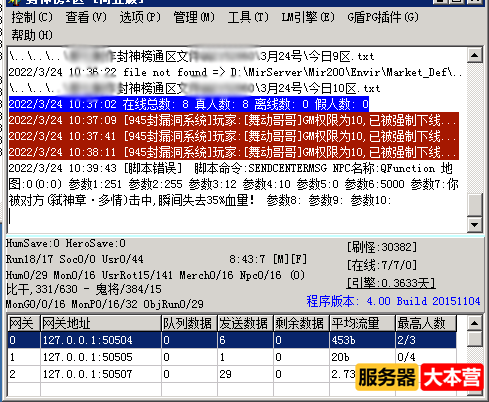Click the 今日10区.txt path line
489x402 pixels.
point(194,88)
